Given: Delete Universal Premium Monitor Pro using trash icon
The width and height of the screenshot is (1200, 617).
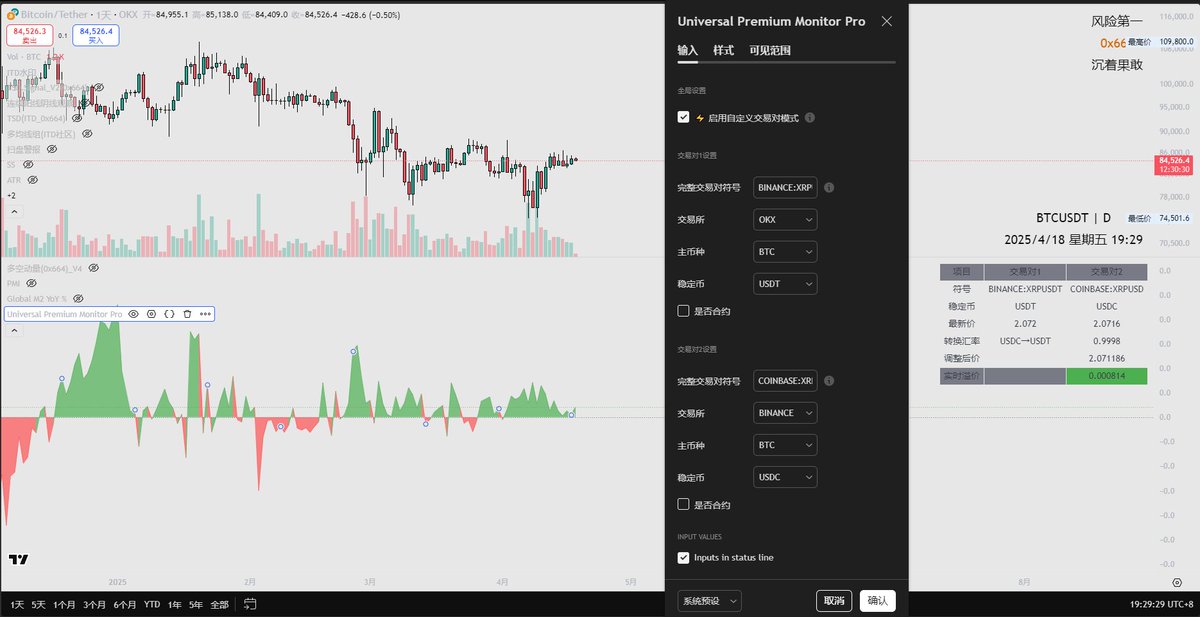Looking at the screenshot, I should coord(187,314).
